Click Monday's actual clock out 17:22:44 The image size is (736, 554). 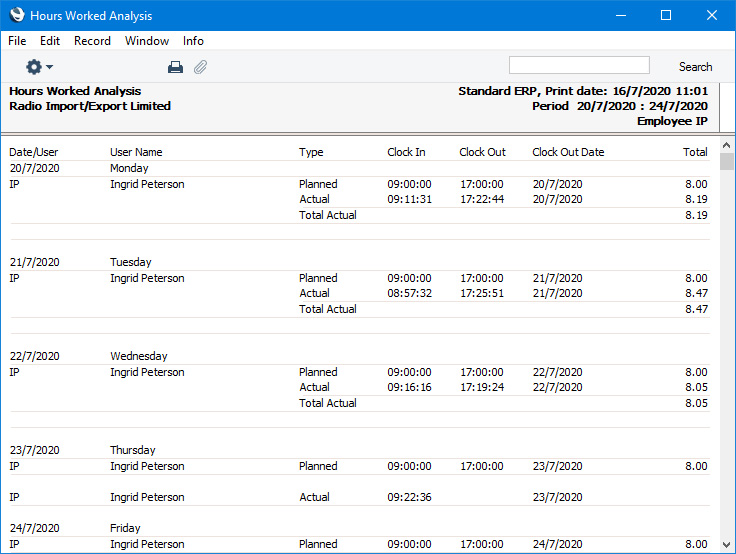point(482,199)
